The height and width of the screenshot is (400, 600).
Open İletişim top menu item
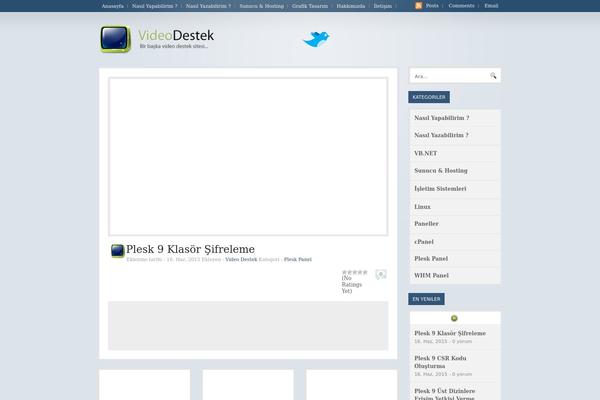tap(383, 6)
